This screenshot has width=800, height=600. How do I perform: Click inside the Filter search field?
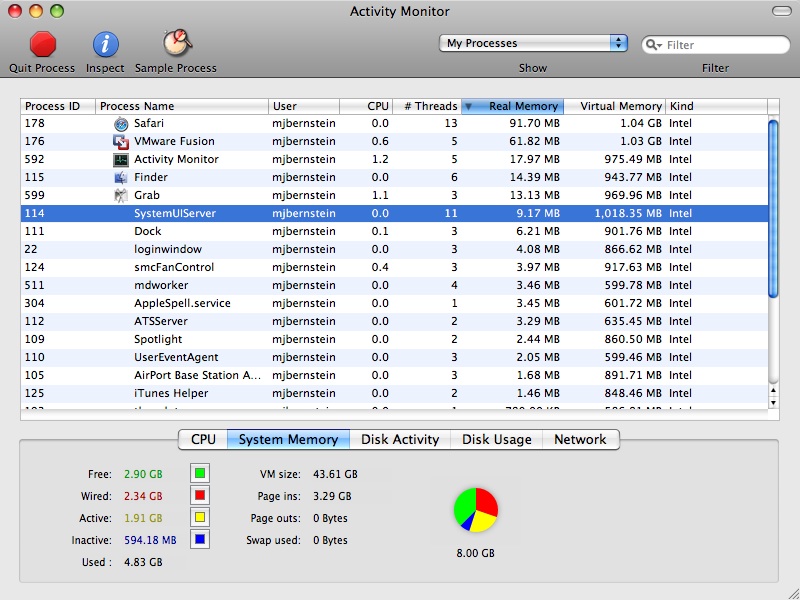(x=715, y=45)
